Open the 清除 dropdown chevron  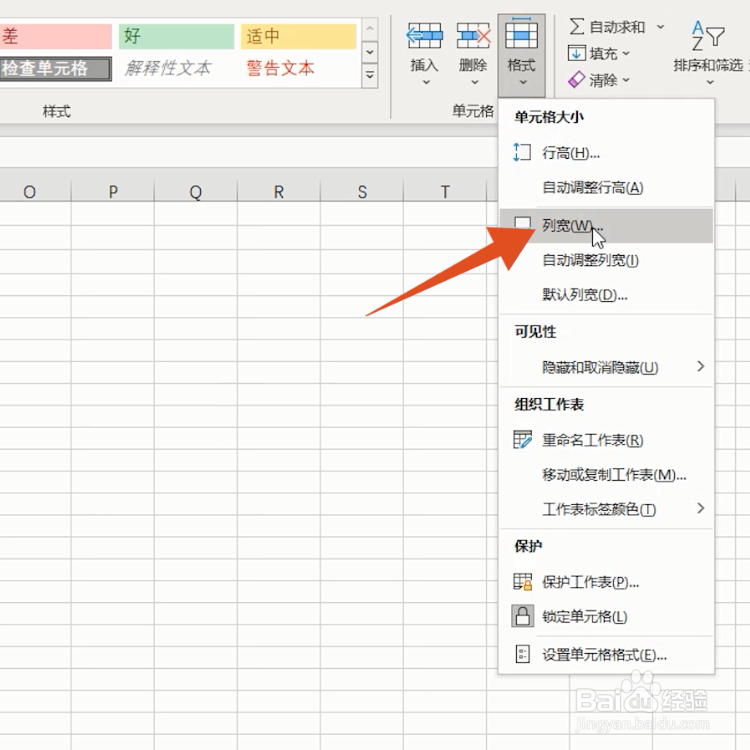pos(626,80)
